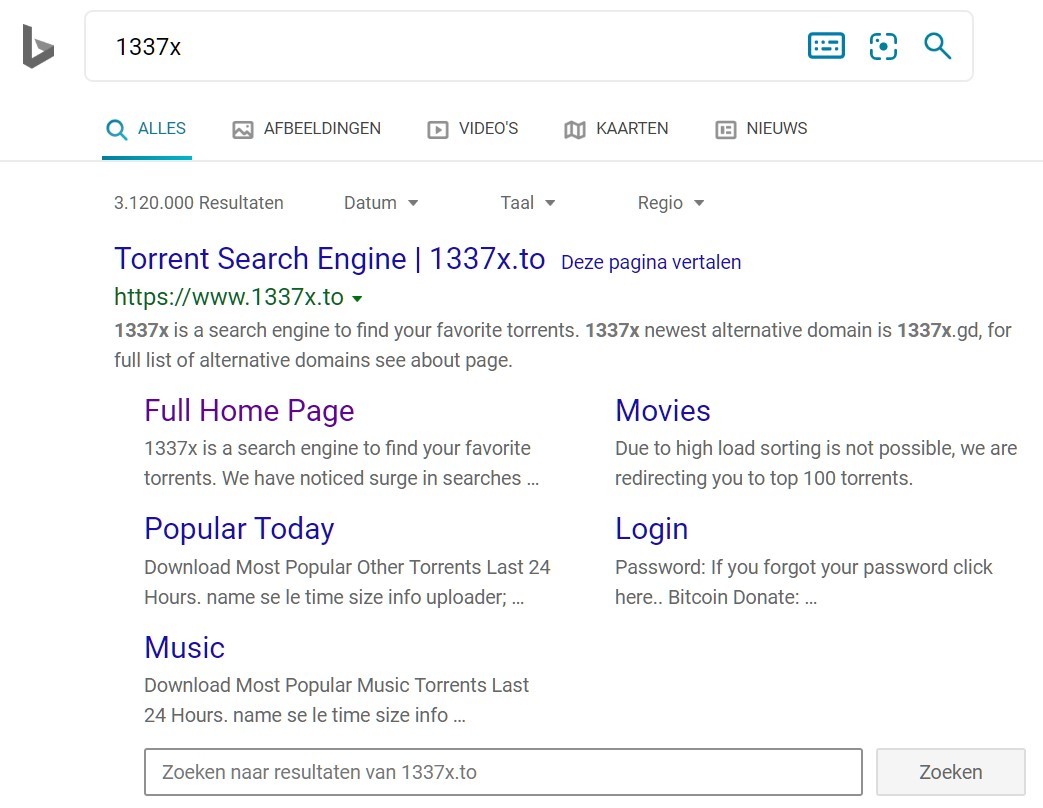The width and height of the screenshot is (1043, 808).
Task: Open the Movies sitelink
Action: coord(663,410)
